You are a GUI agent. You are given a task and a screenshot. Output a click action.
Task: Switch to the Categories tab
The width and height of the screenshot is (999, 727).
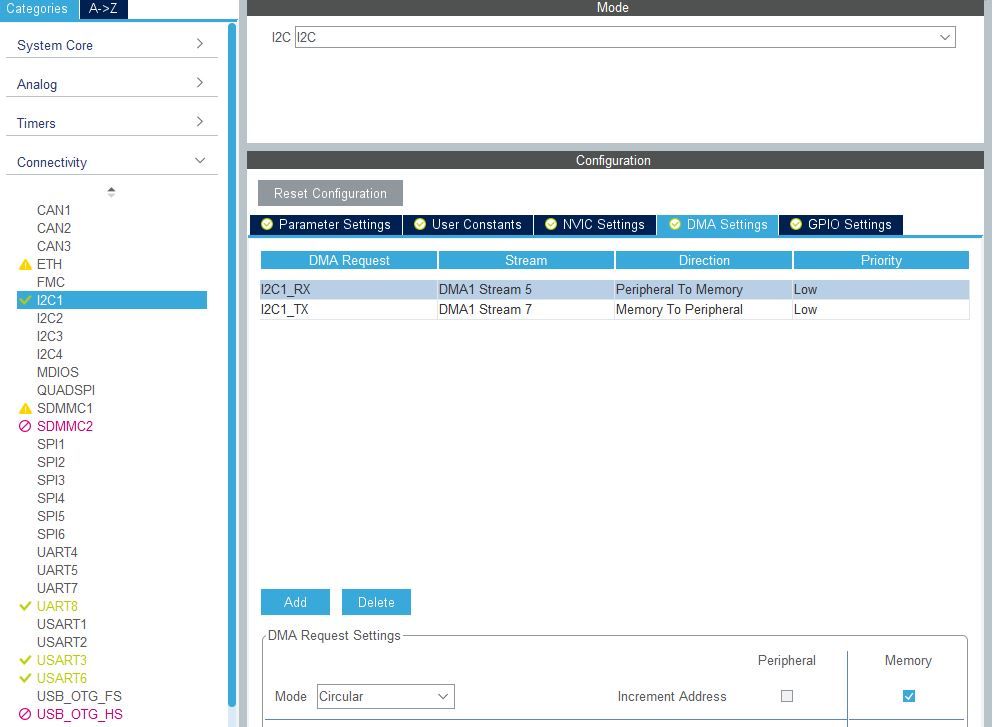pyautogui.click(x=38, y=9)
